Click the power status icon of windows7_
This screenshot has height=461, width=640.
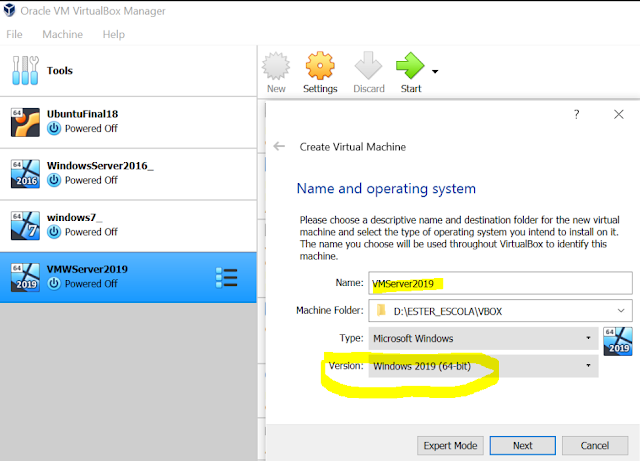[x=54, y=232]
